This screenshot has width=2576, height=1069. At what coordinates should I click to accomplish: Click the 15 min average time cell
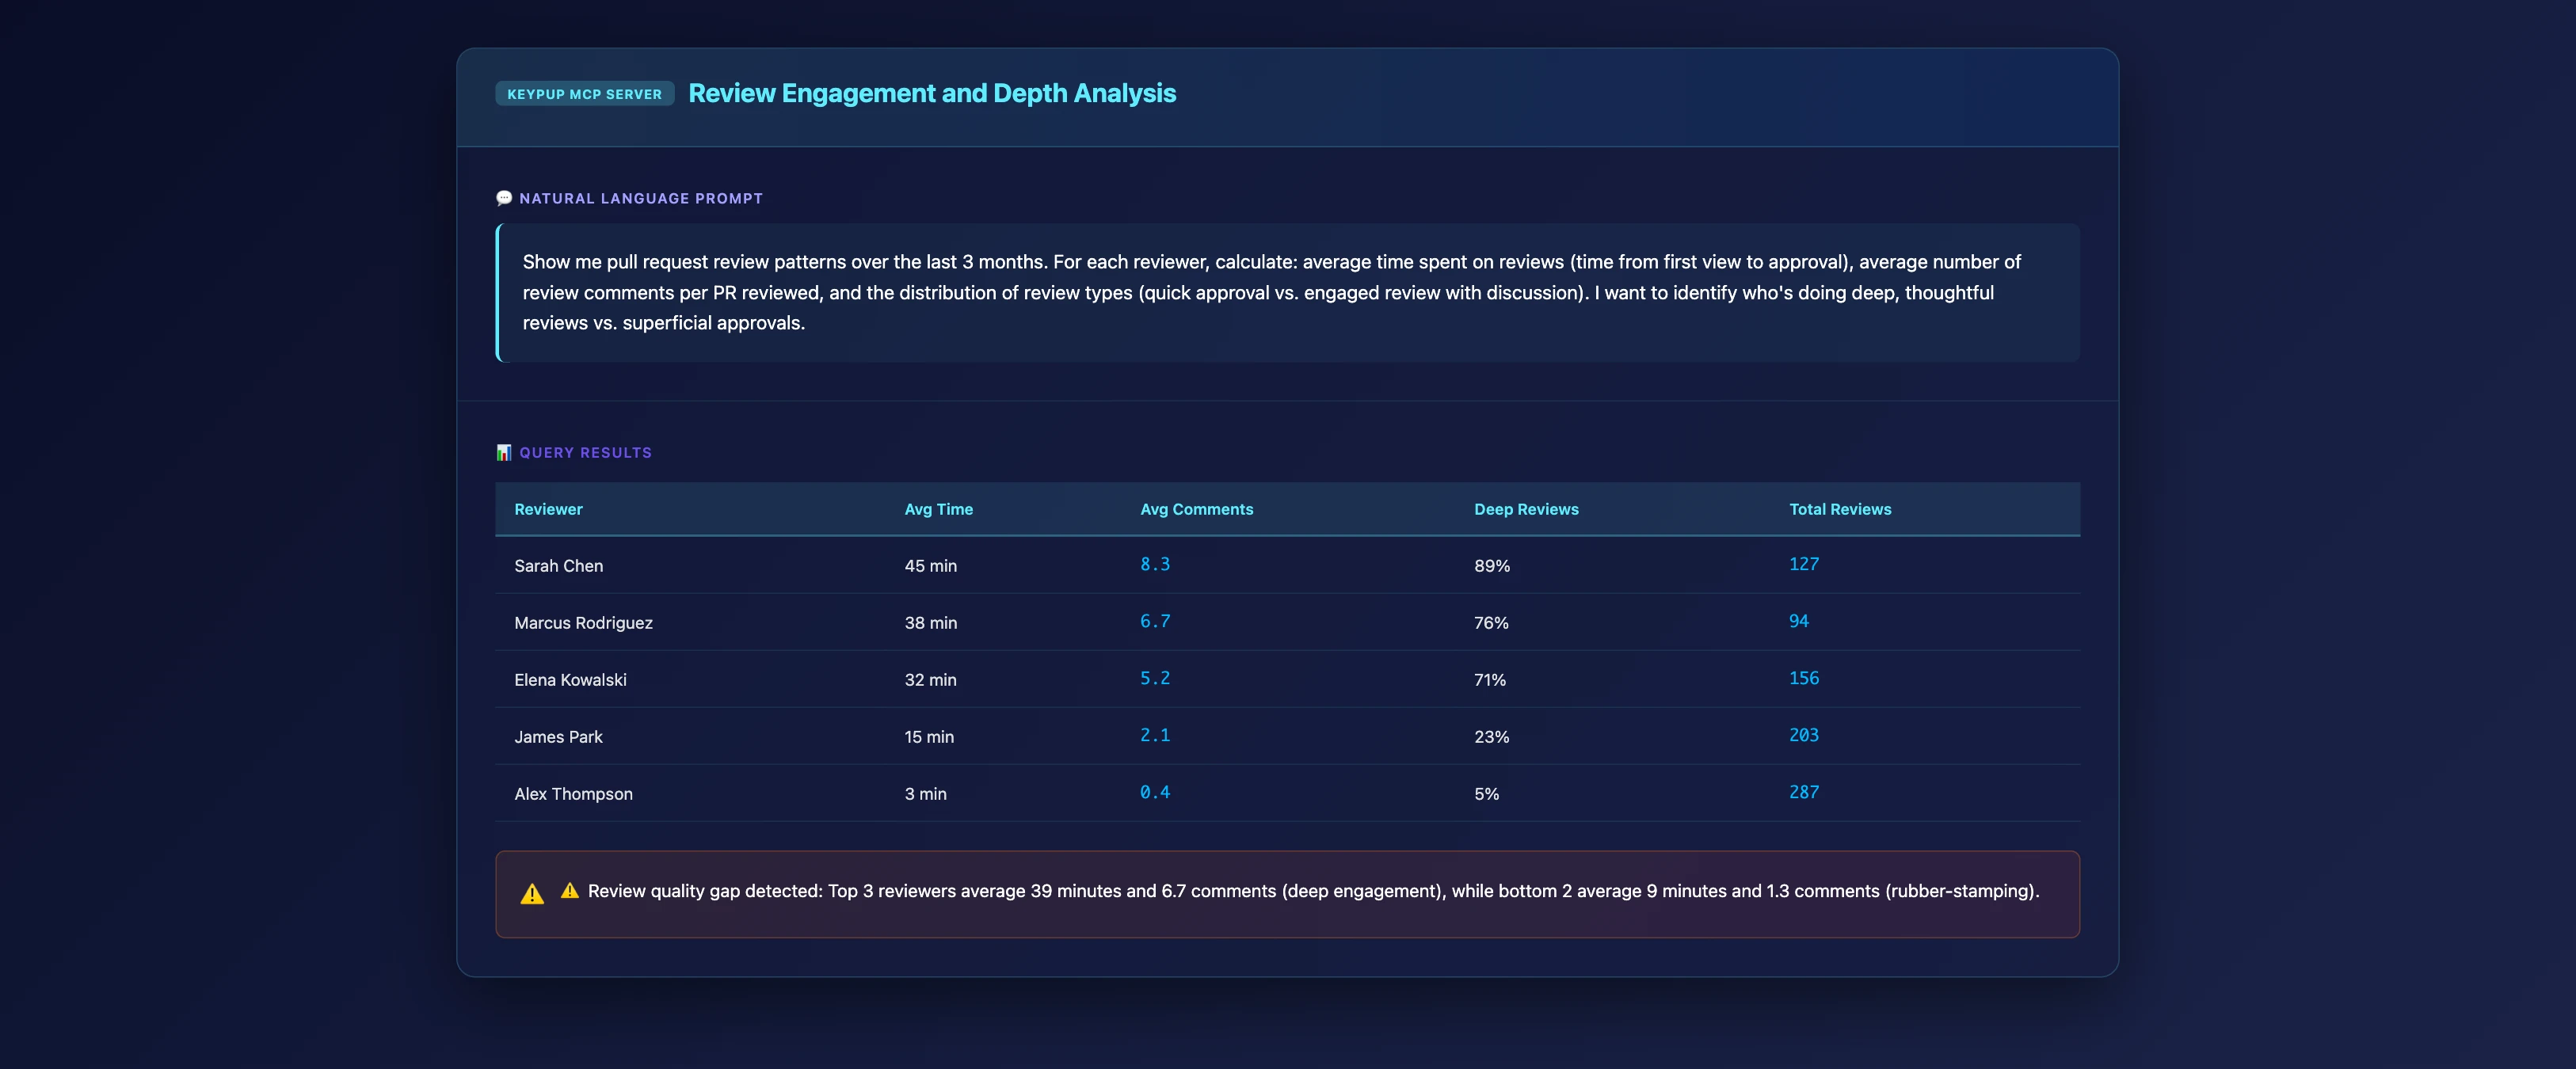(x=929, y=737)
